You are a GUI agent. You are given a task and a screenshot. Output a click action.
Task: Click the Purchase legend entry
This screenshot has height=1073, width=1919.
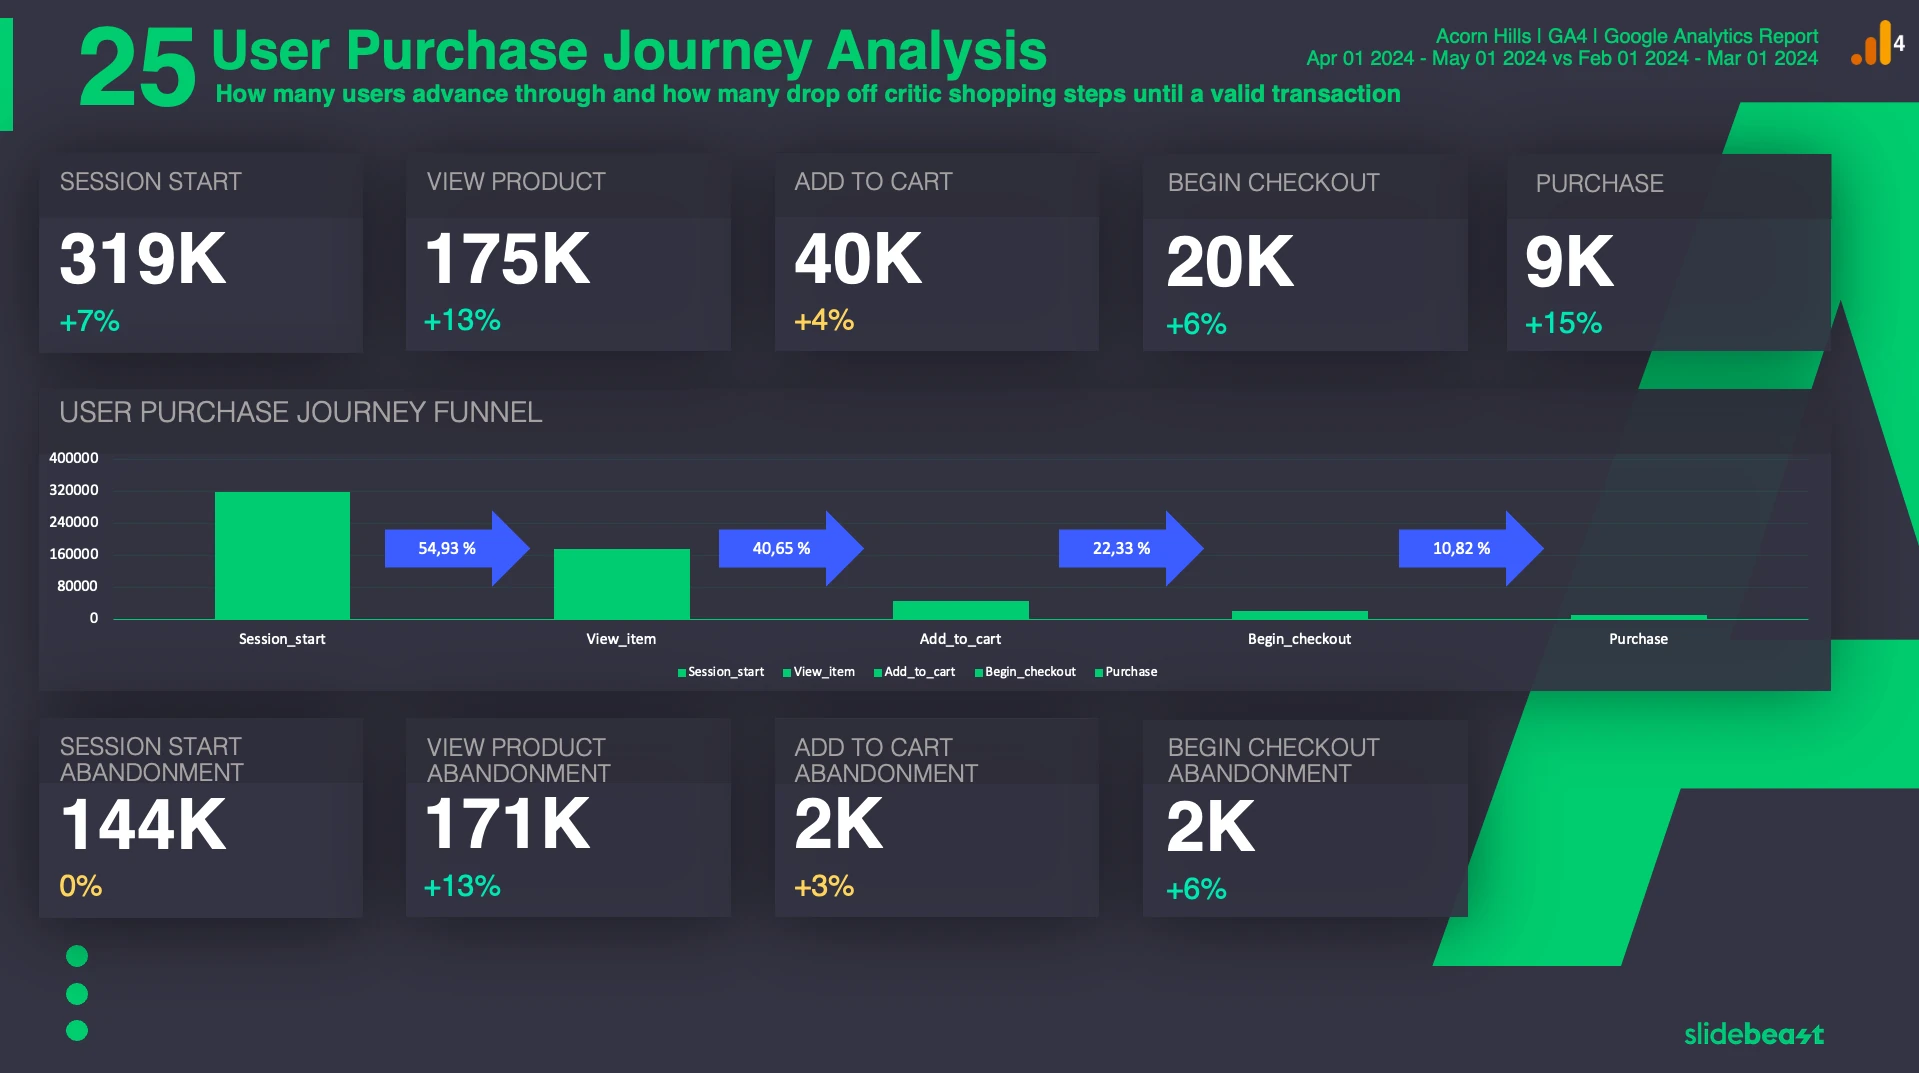tap(1126, 672)
